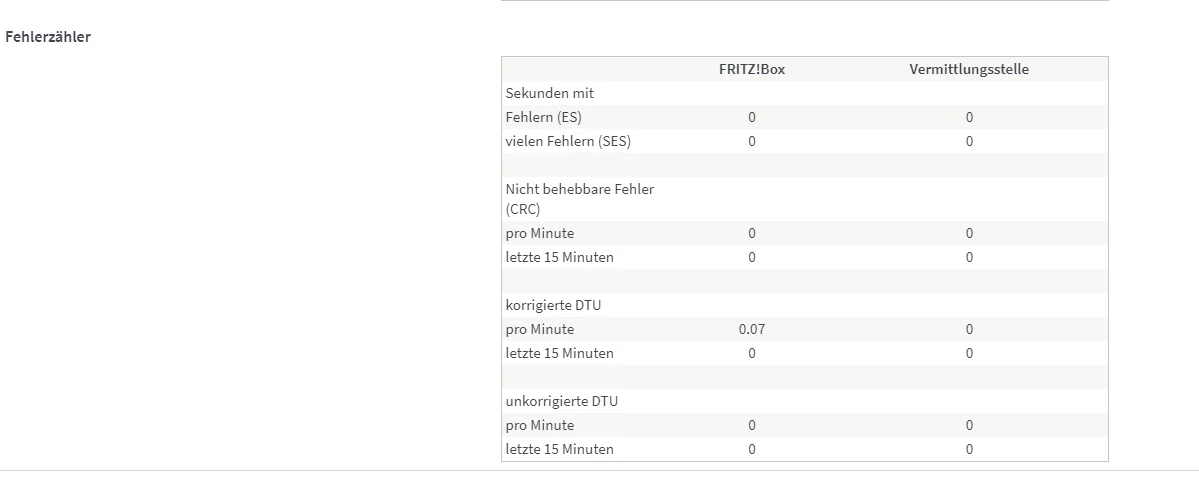Select Vermittlungsstelle value for Fehlern (ES)

point(968,117)
